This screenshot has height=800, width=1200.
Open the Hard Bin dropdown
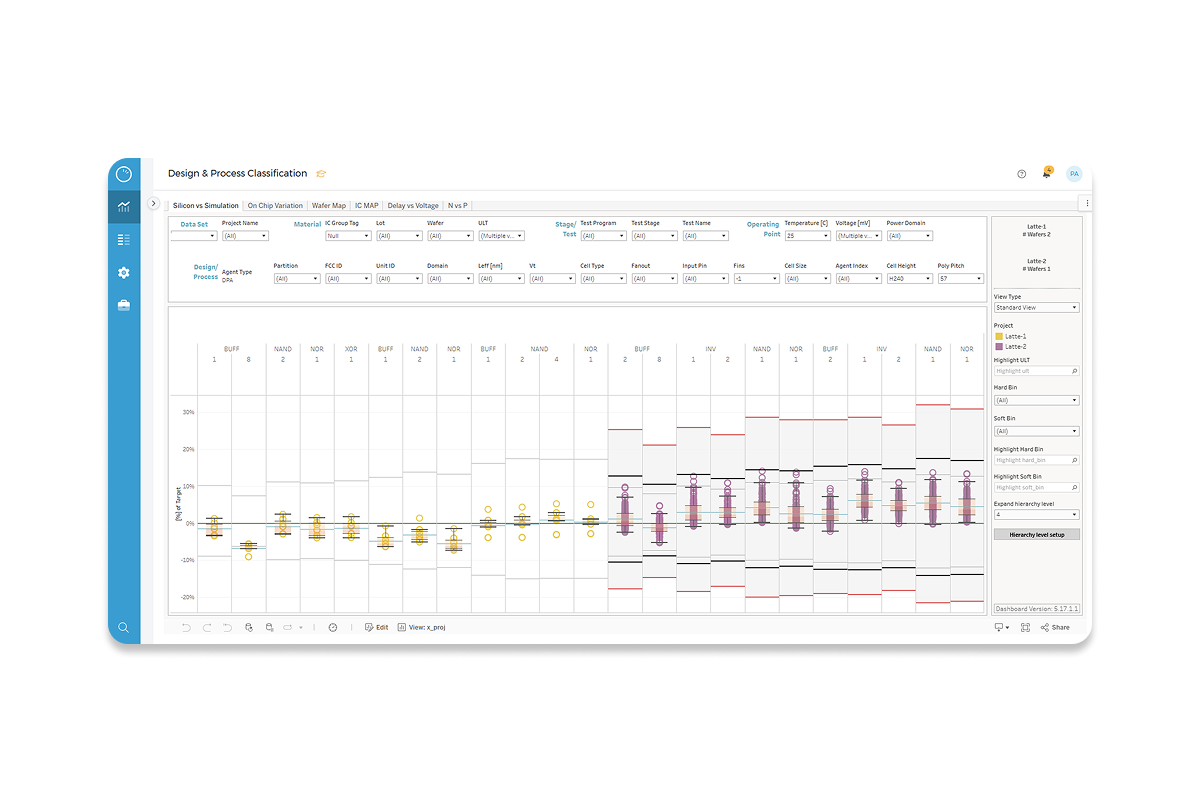pyautogui.click(x=1036, y=399)
